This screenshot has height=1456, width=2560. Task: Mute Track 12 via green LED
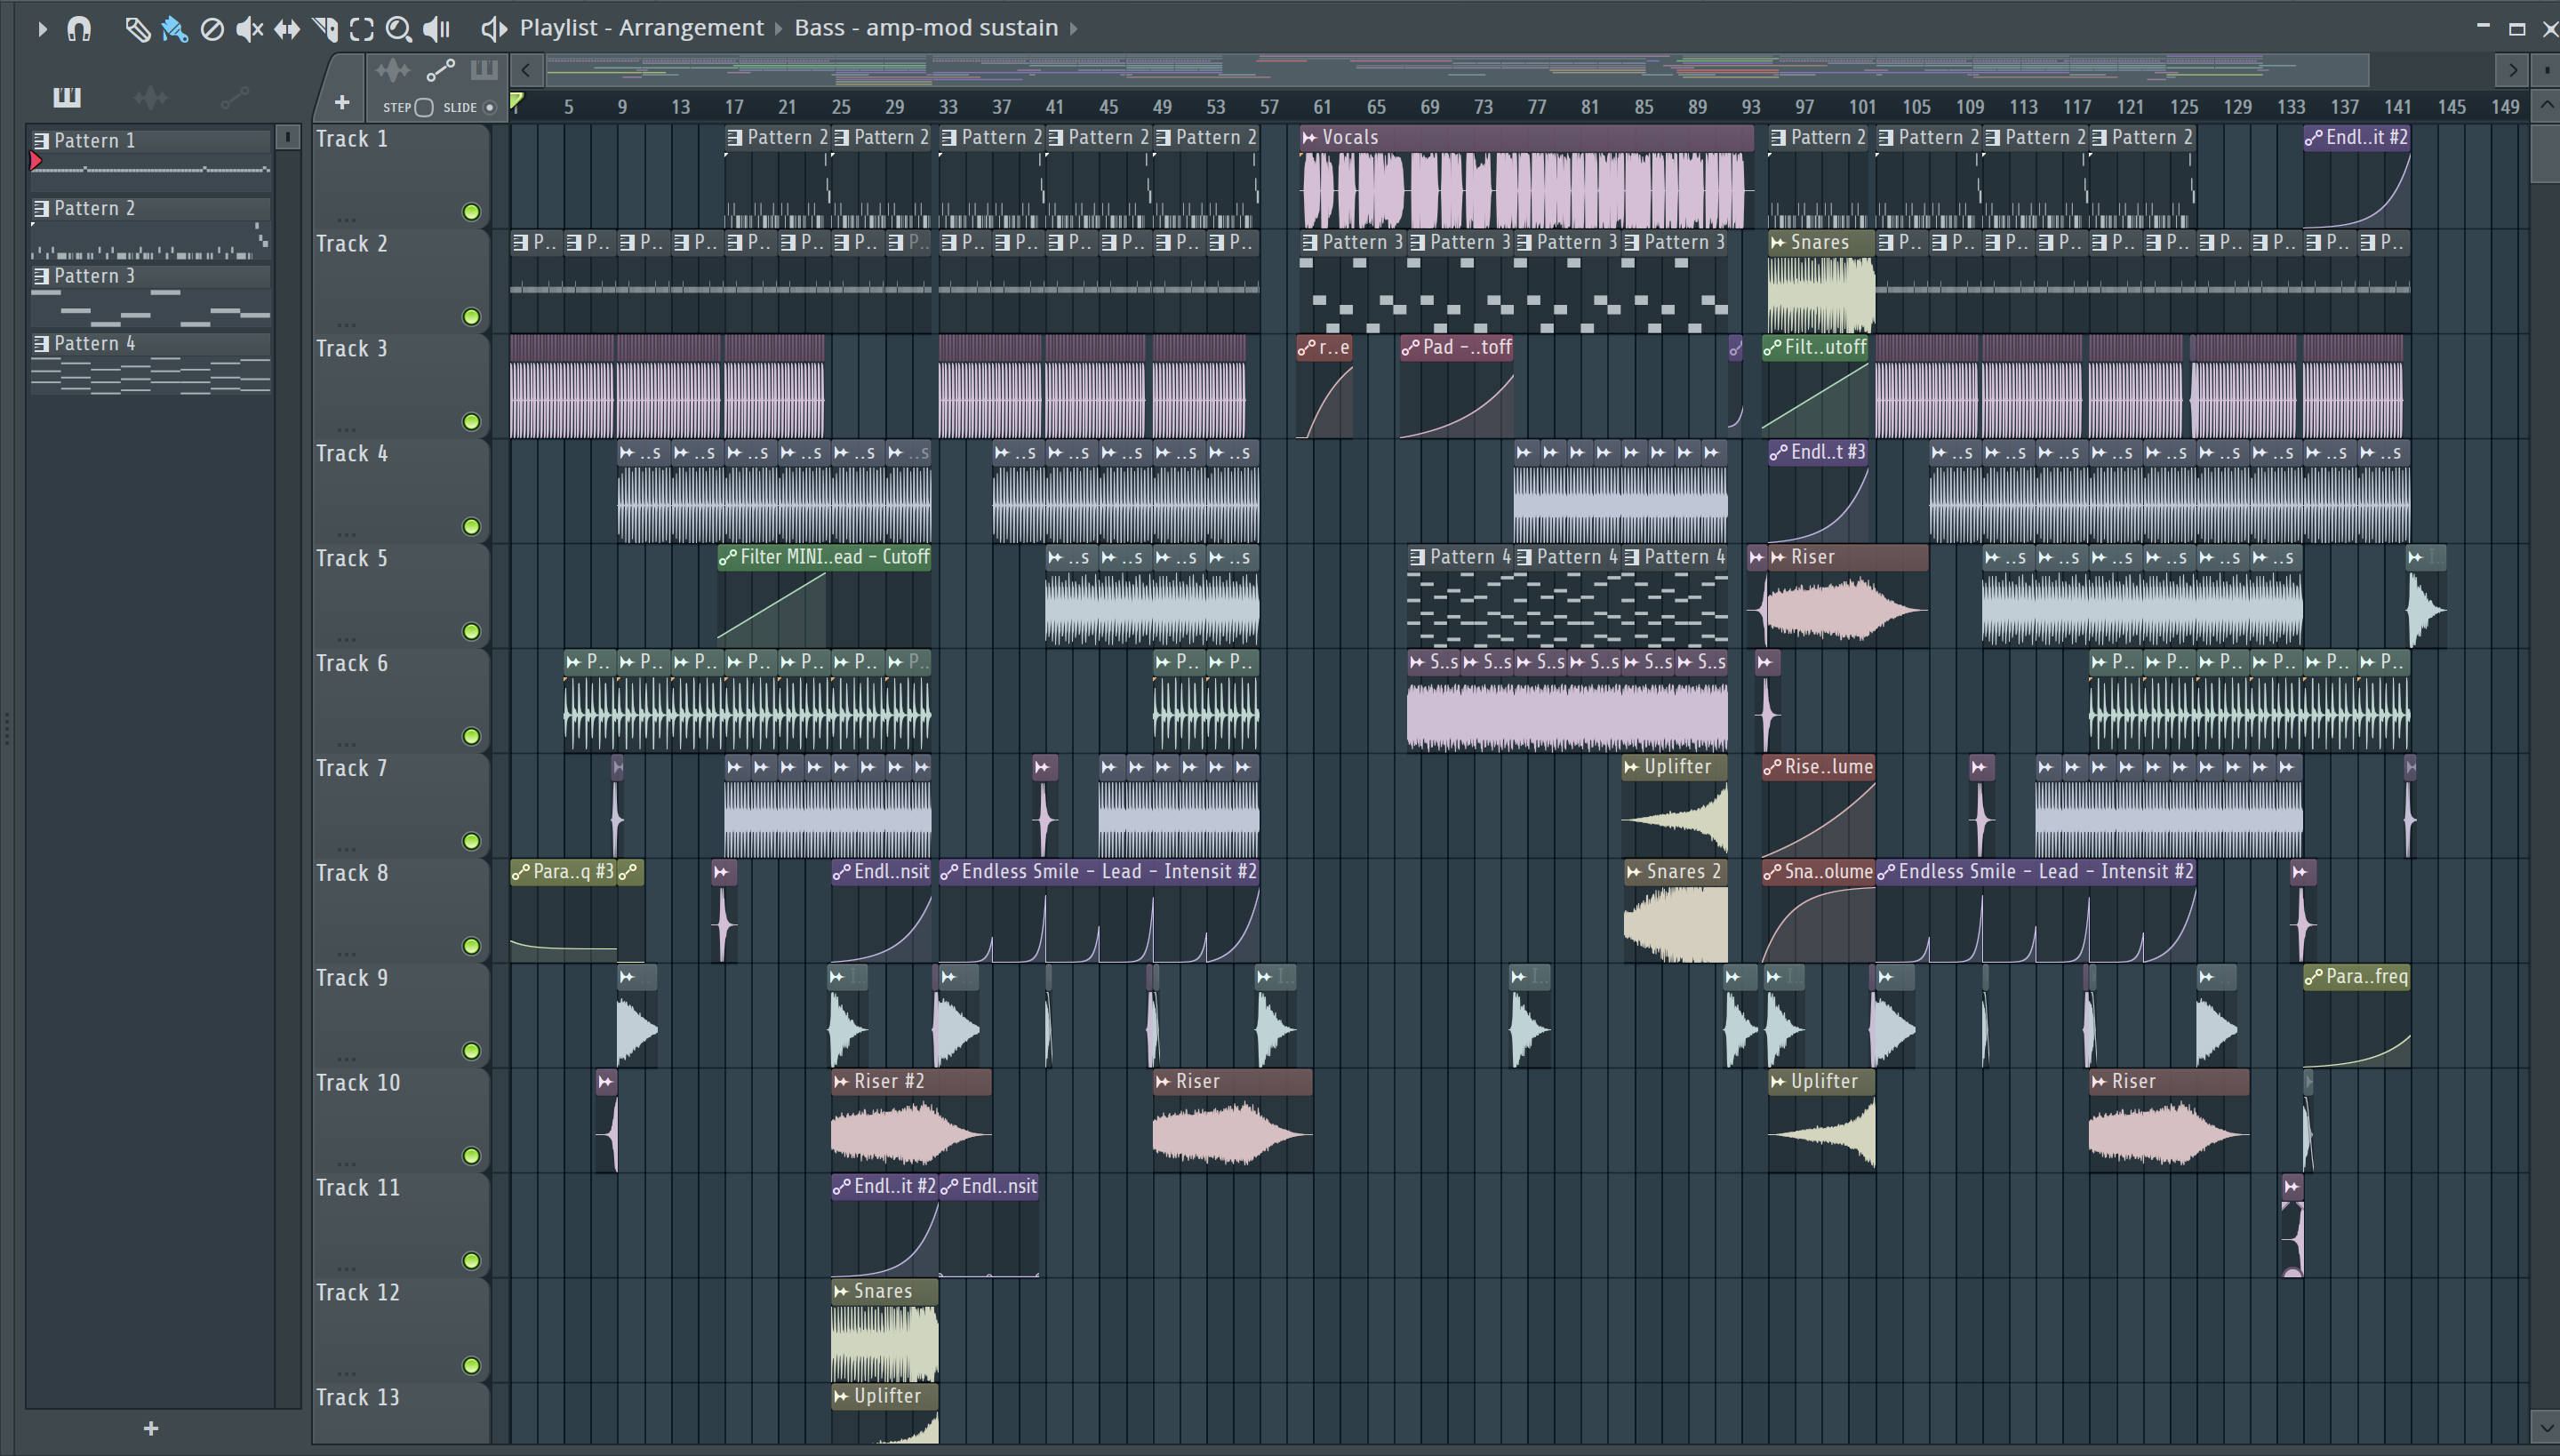coord(472,1366)
